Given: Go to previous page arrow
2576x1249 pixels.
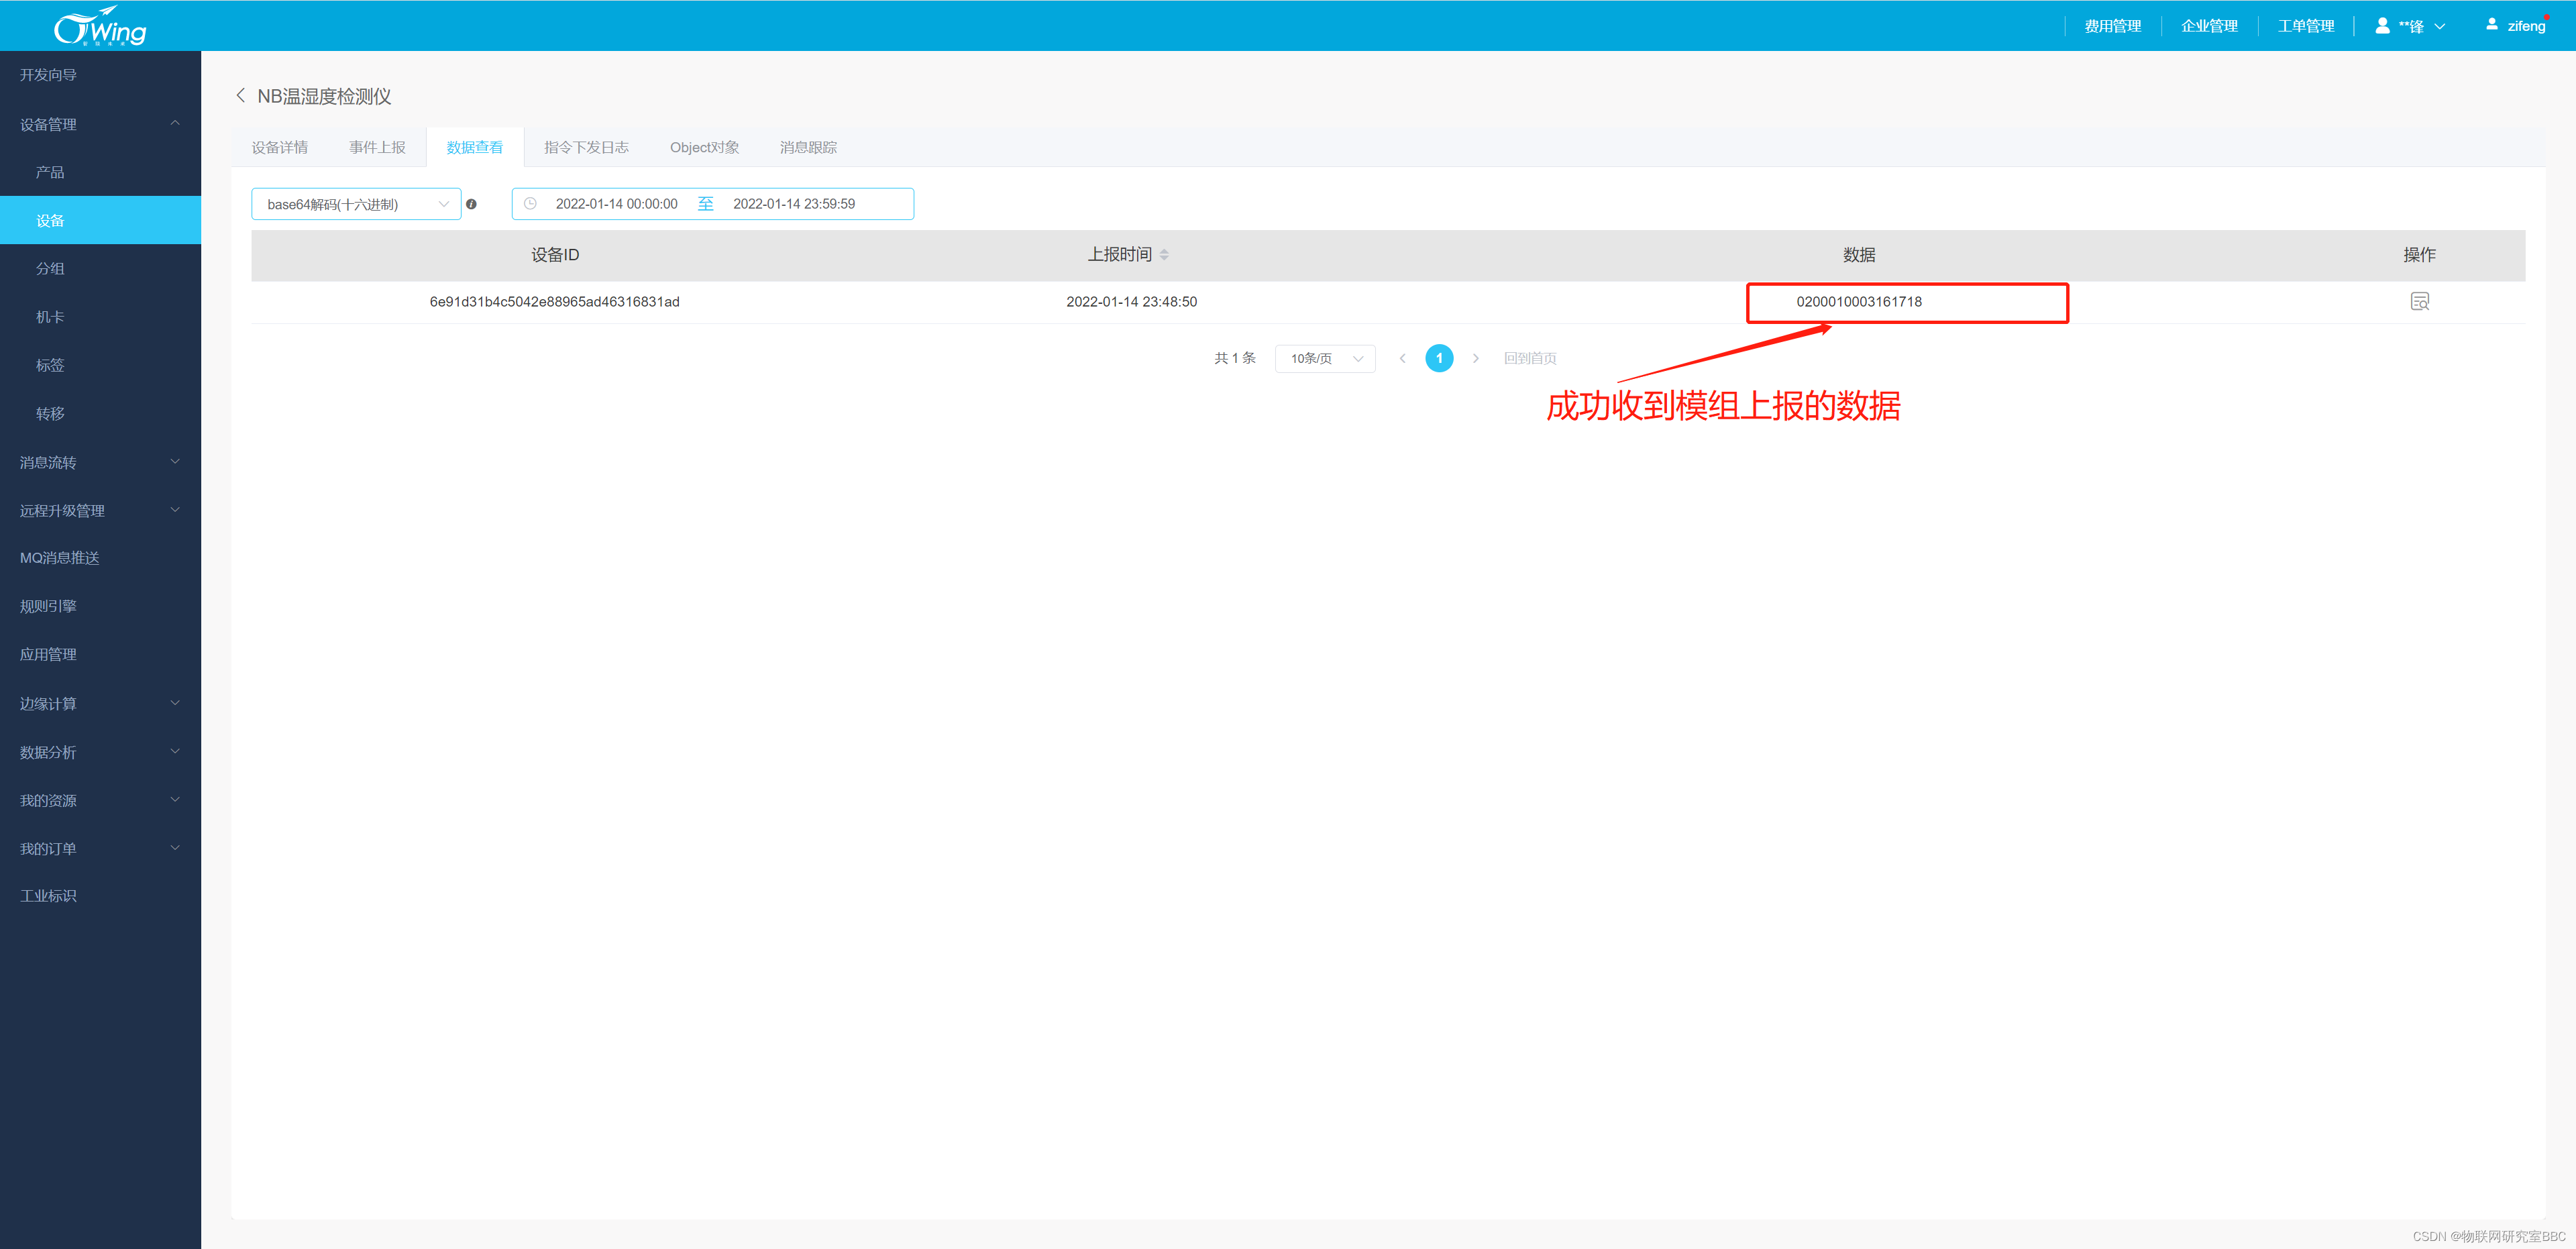Looking at the screenshot, I should [x=1402, y=358].
